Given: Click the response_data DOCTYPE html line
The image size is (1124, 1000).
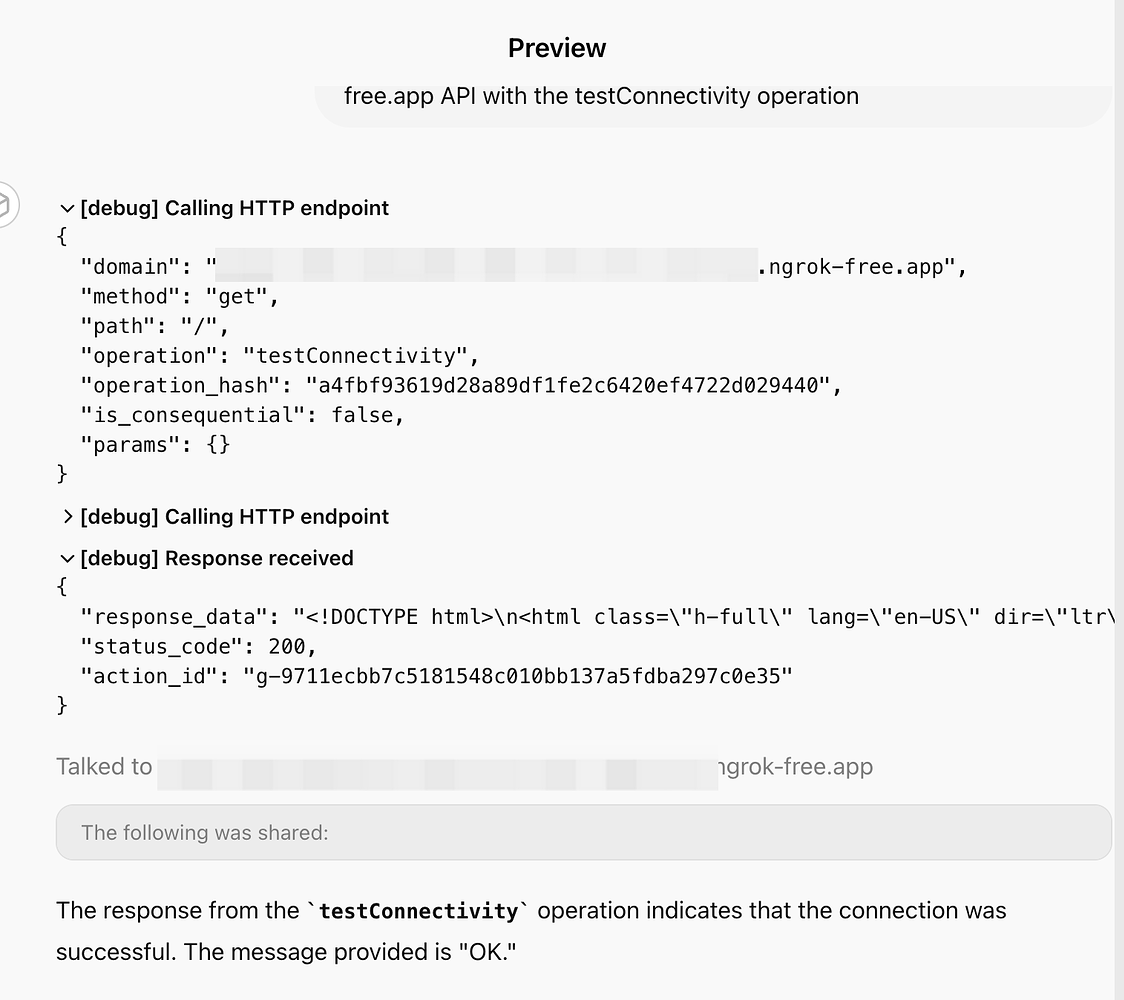Looking at the screenshot, I should pyautogui.click(x=596, y=617).
